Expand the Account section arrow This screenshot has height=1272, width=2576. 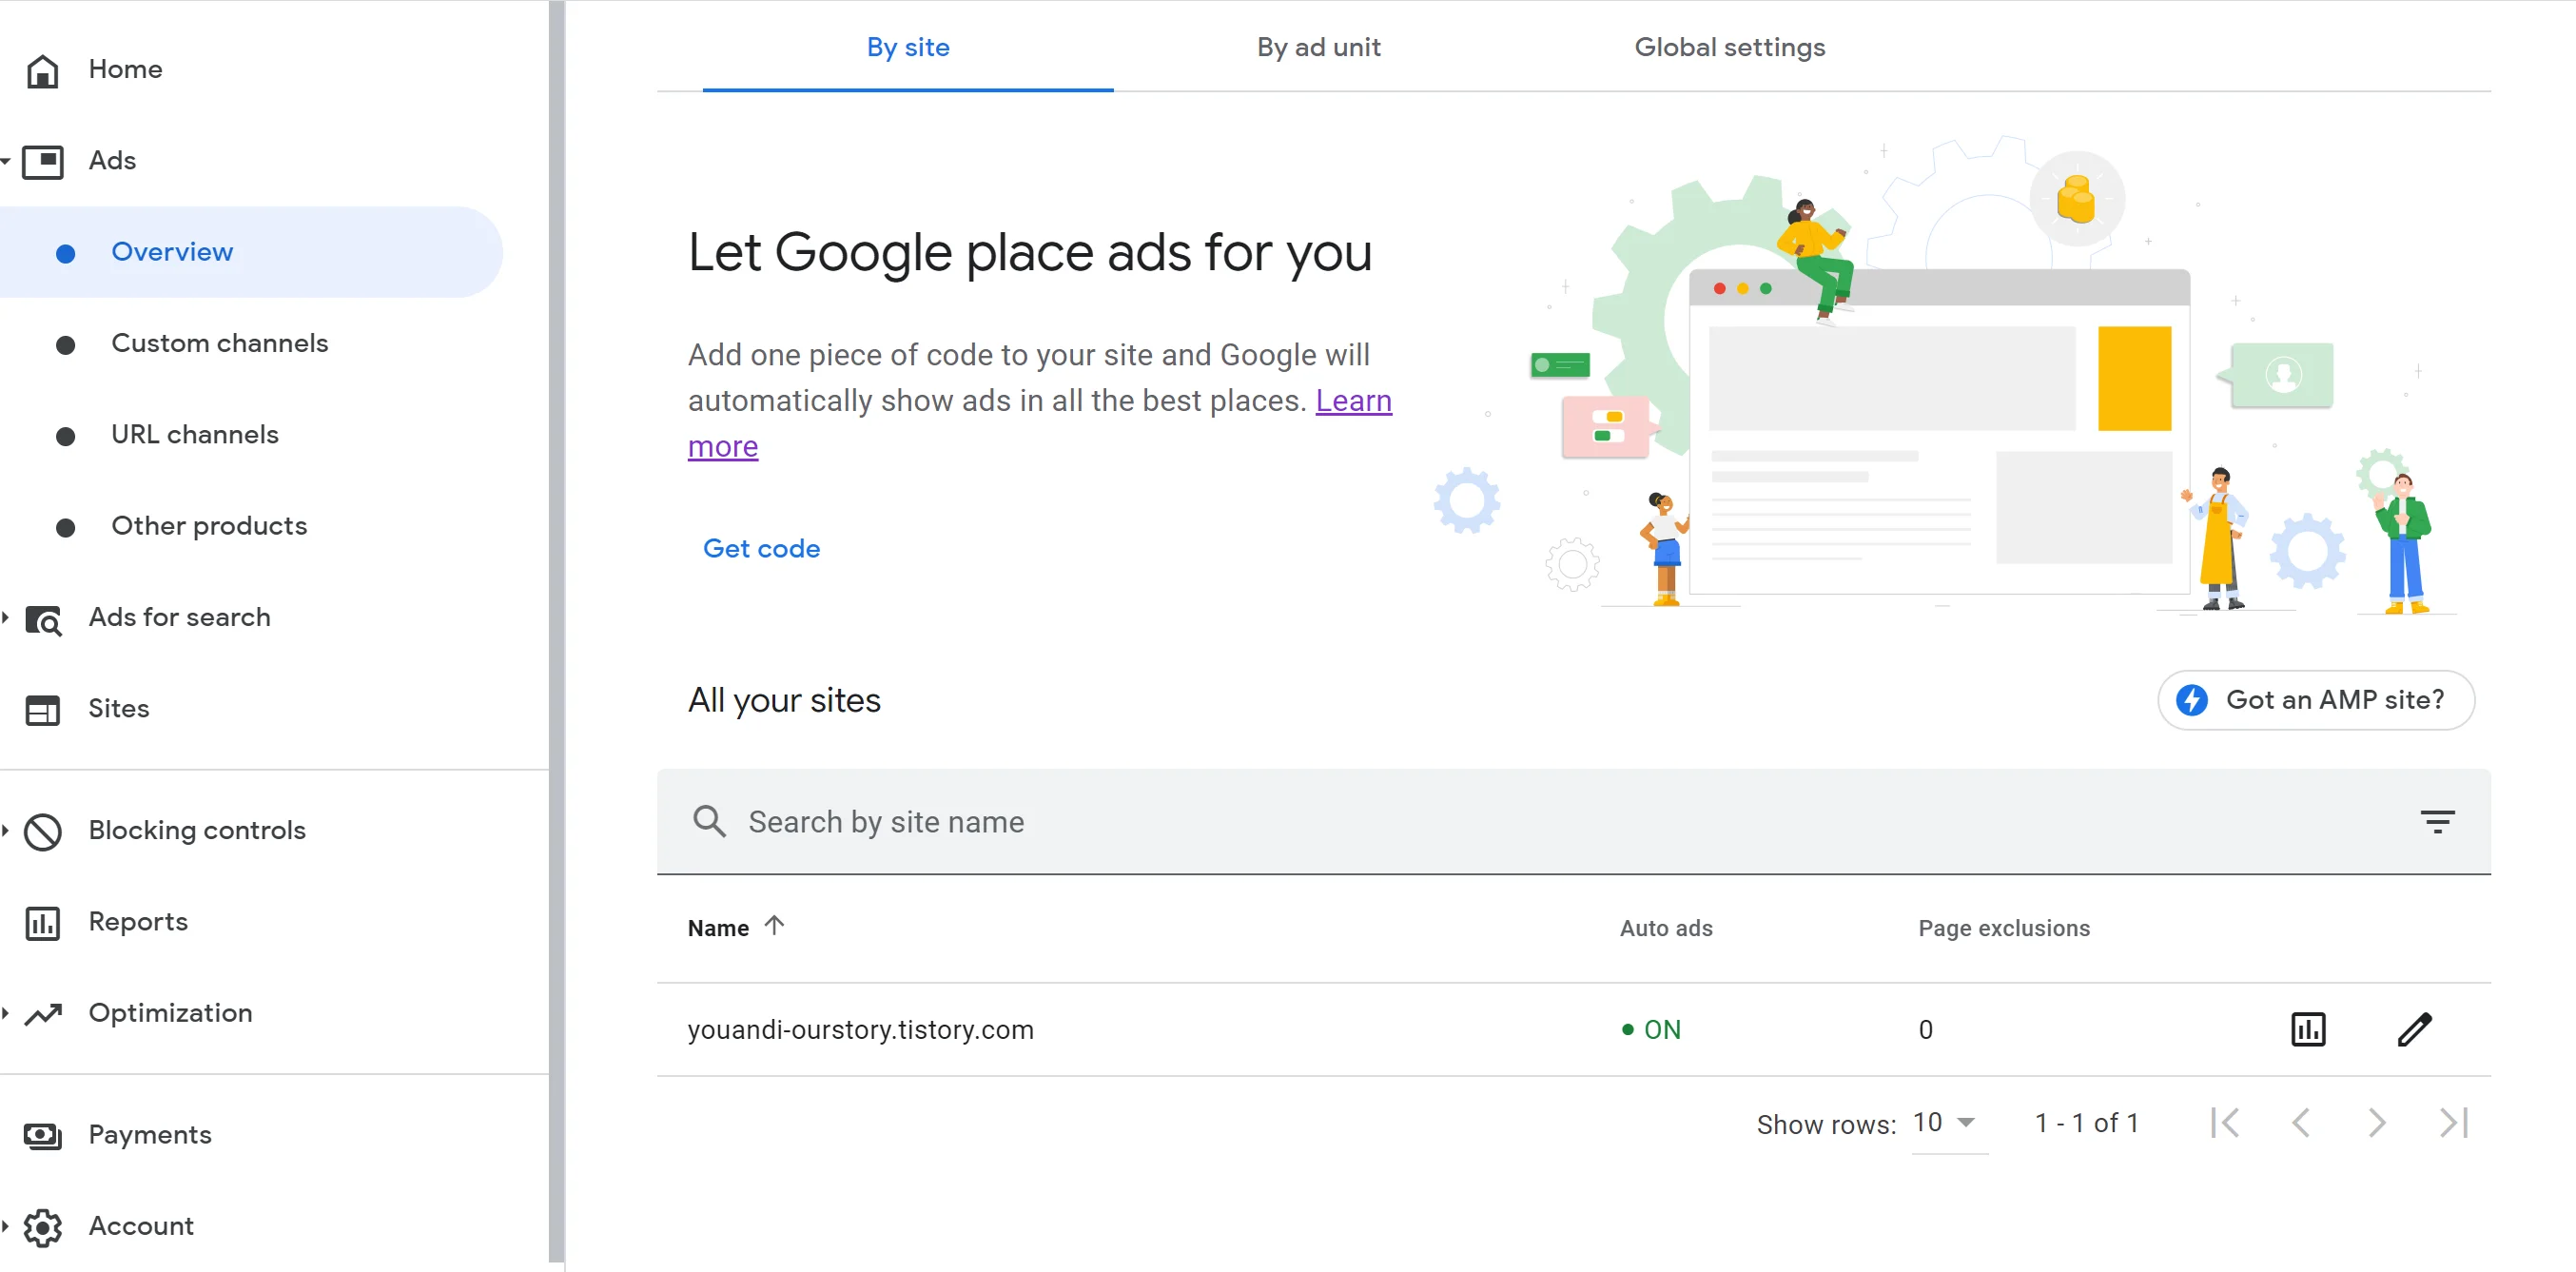[x=6, y=1226]
